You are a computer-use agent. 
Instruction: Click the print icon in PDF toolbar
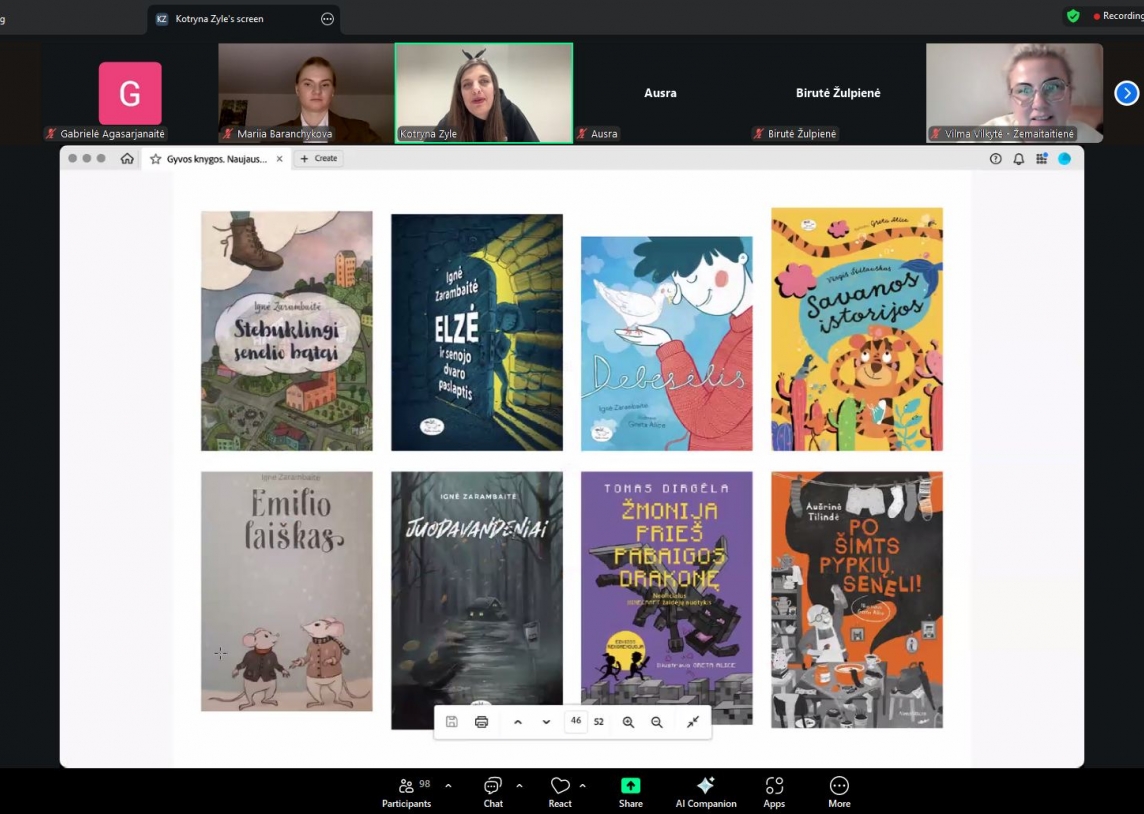(x=481, y=722)
